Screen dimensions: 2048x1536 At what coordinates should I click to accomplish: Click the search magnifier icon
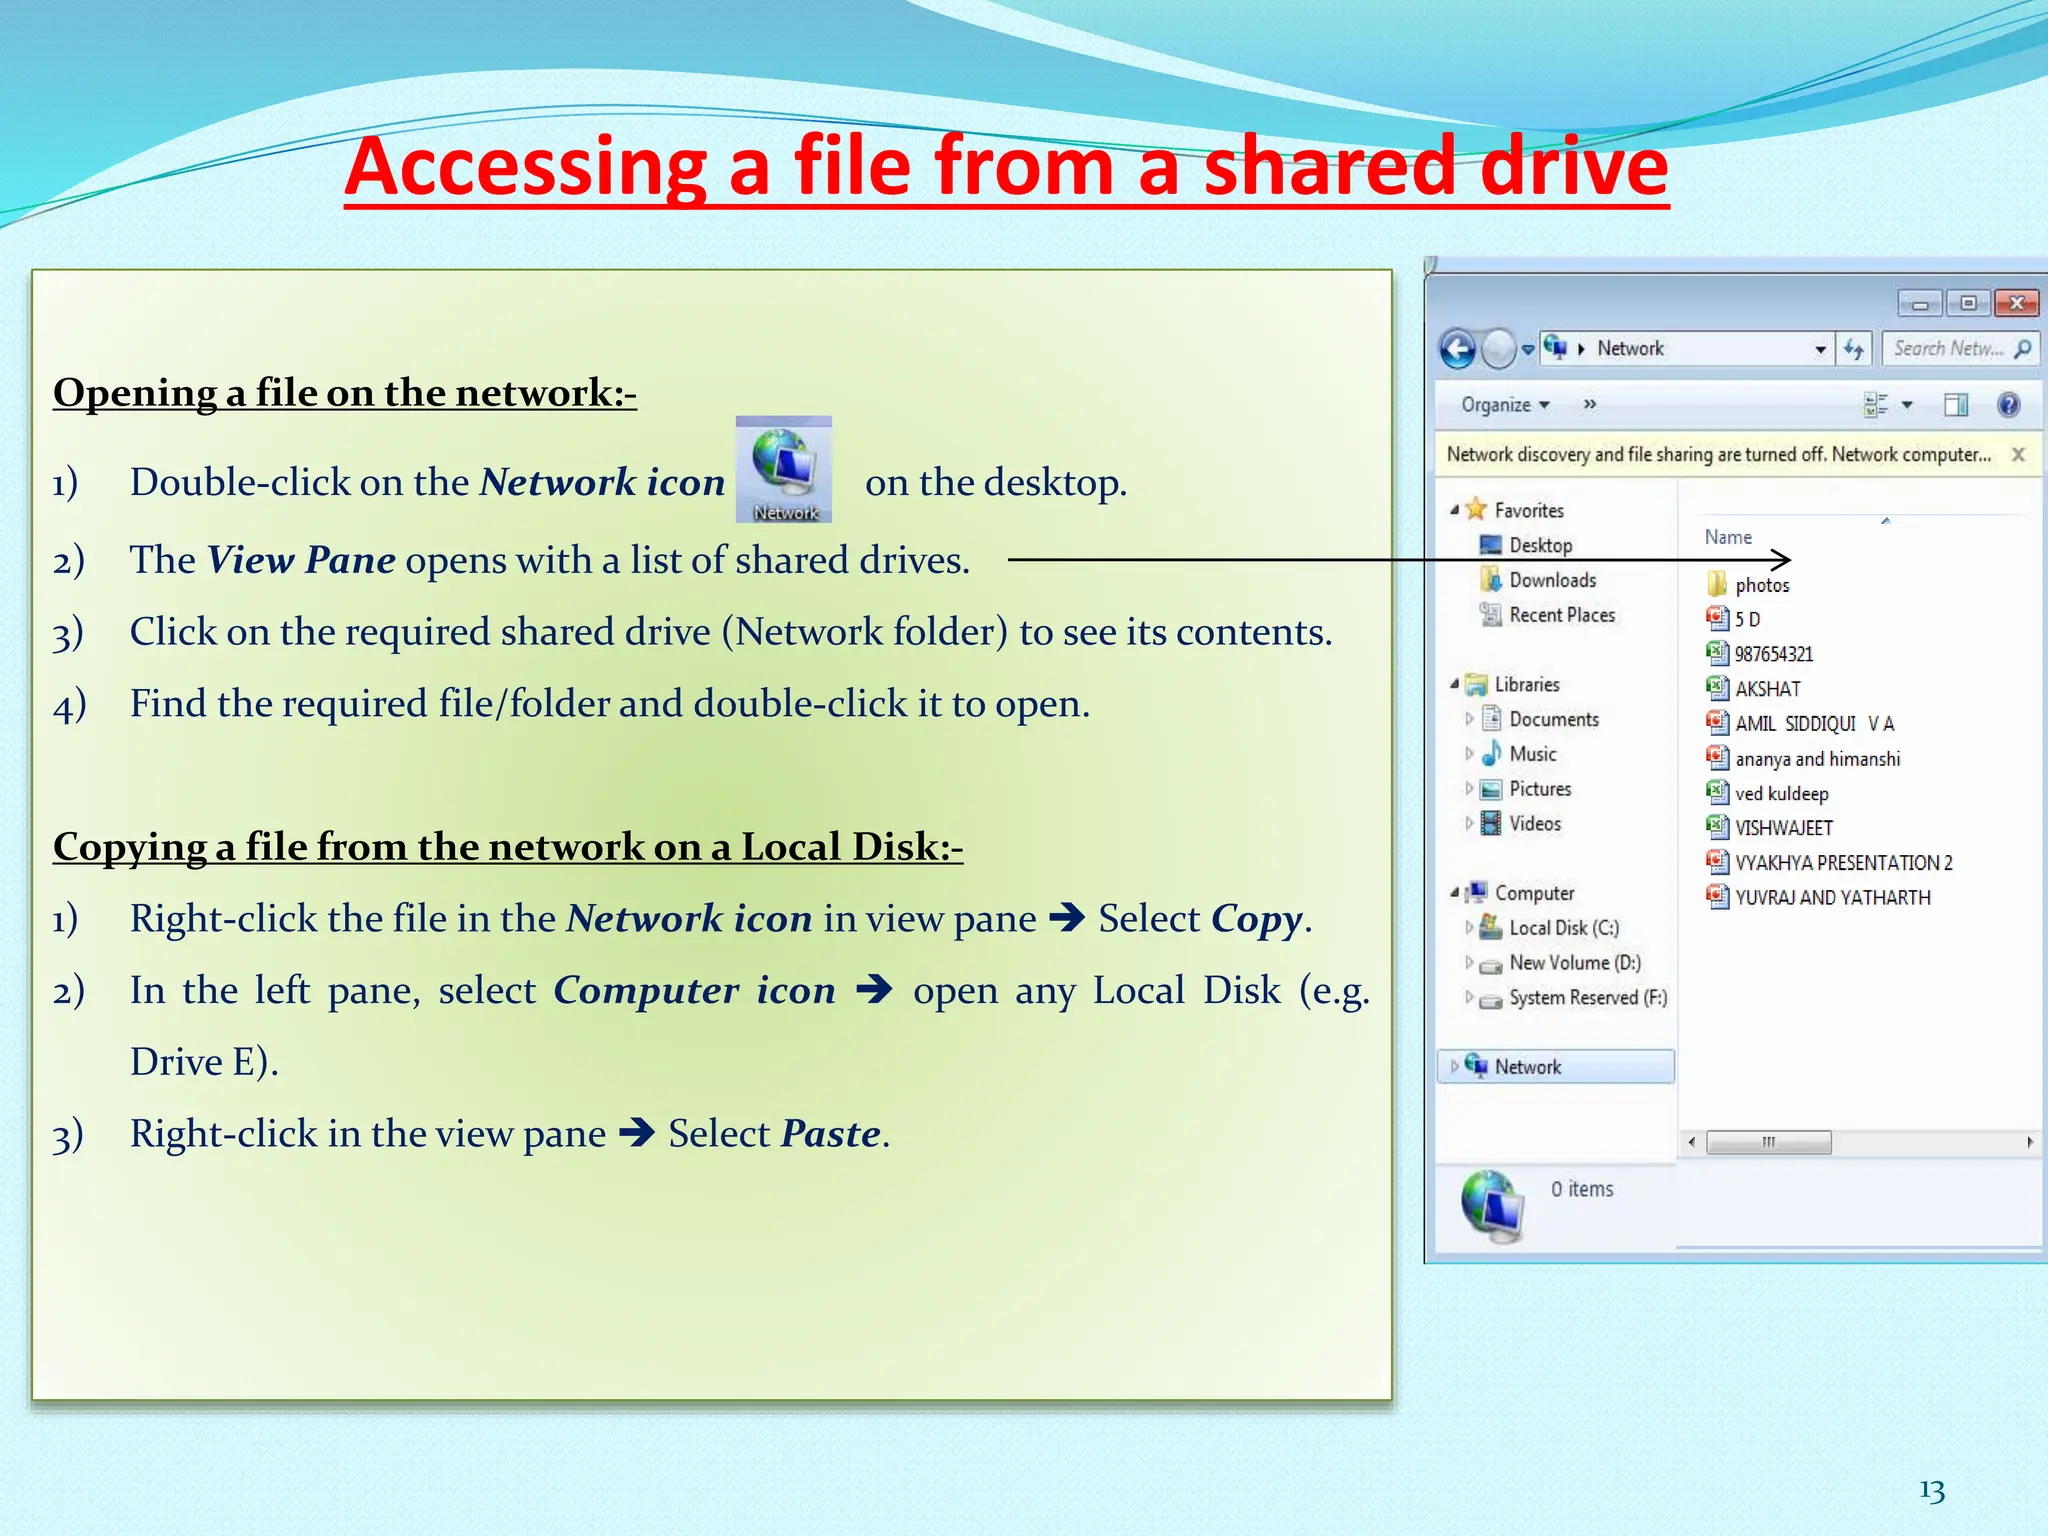click(x=2023, y=349)
